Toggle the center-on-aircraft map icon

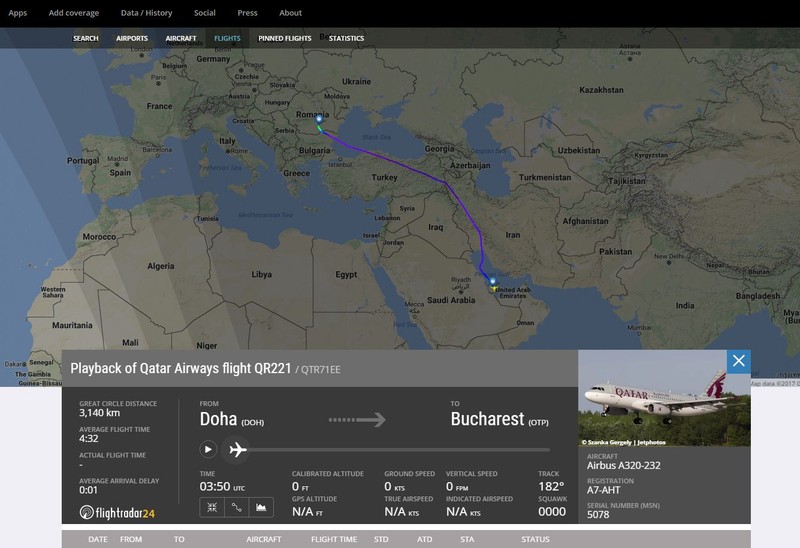click(x=212, y=507)
